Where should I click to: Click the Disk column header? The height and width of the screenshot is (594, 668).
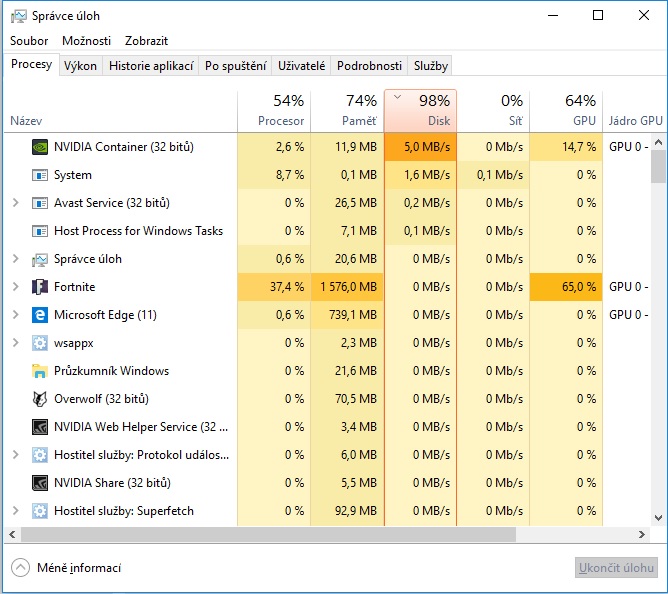tap(420, 110)
